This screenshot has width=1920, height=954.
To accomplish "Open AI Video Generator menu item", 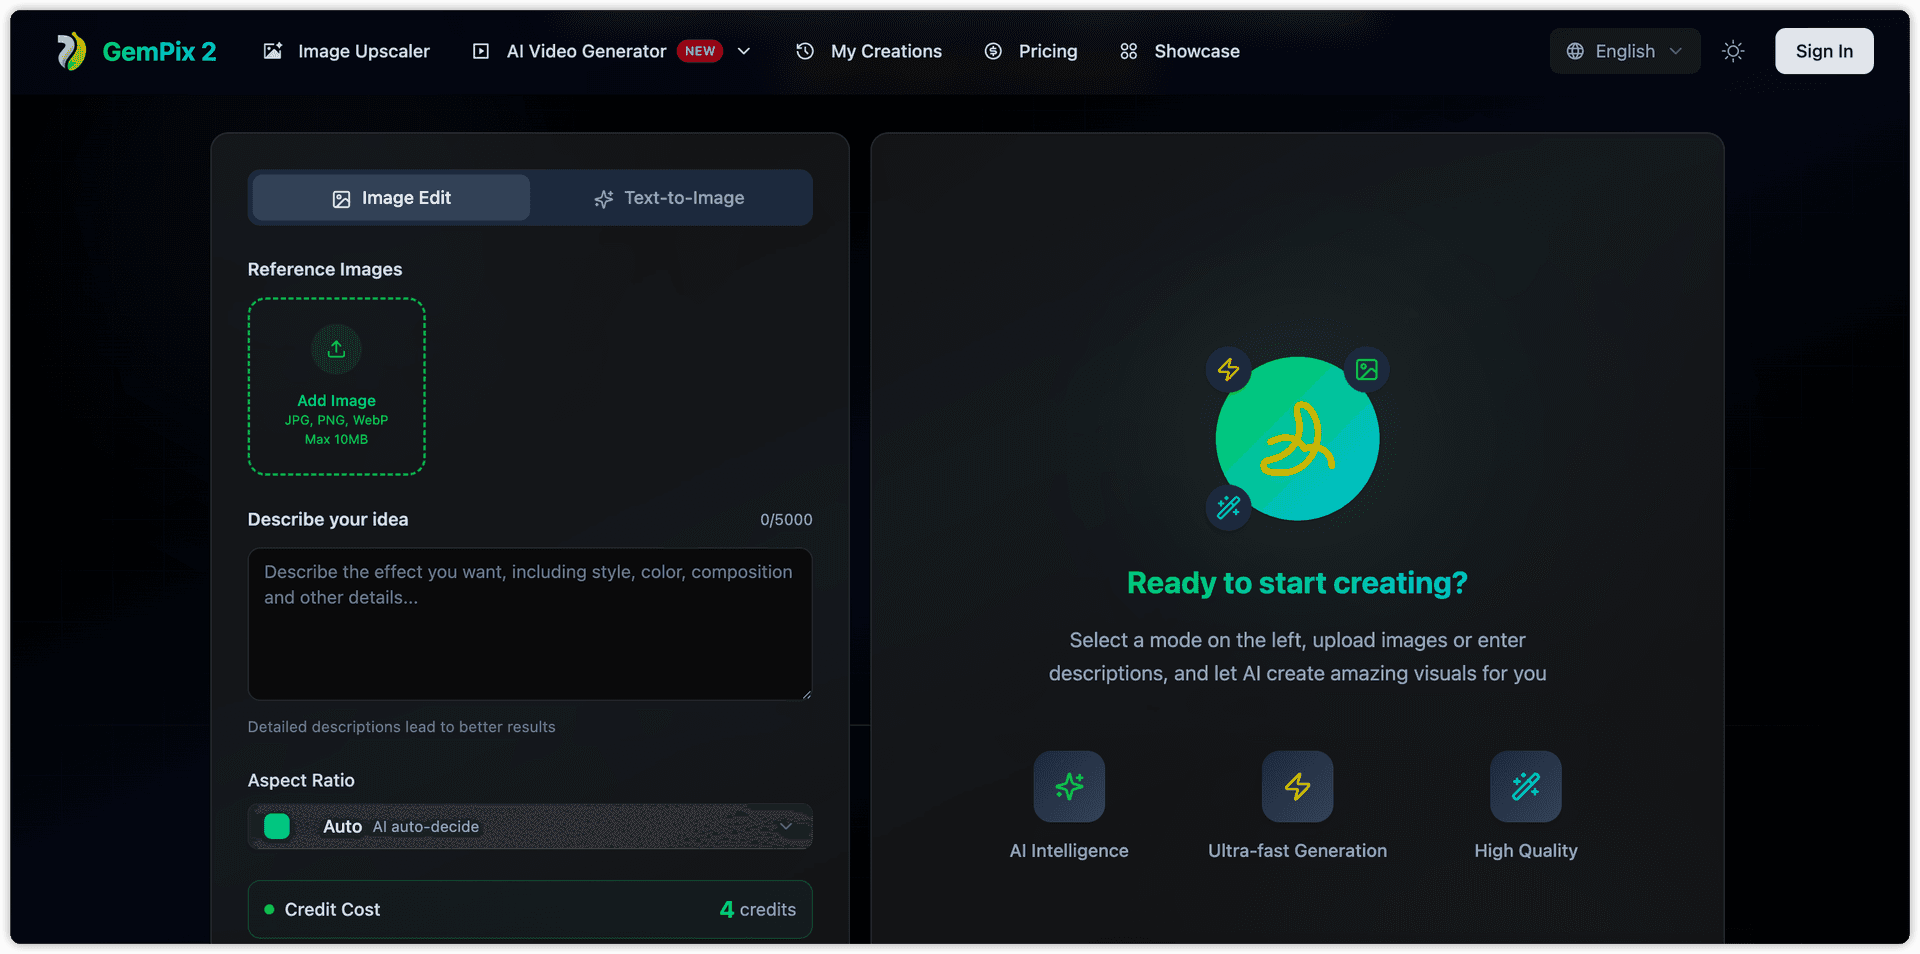I will 586,51.
